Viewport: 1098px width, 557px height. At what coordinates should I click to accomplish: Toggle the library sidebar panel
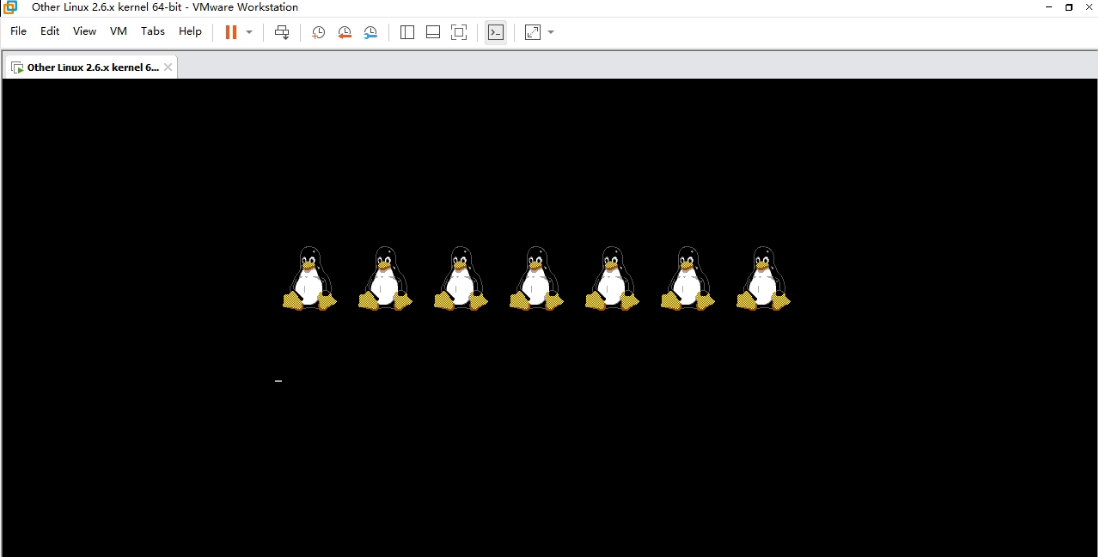click(407, 32)
